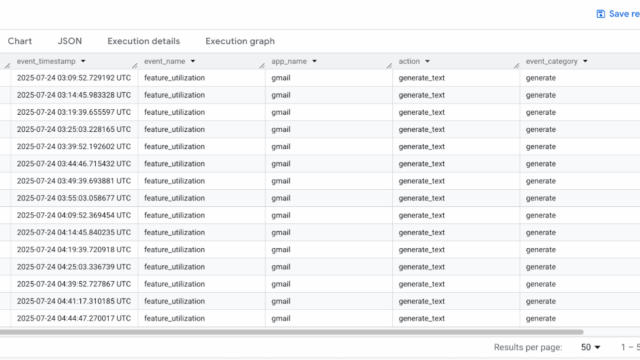The height and width of the screenshot is (360, 640).
Task: Open results per page 50 dropdown
Action: pyautogui.click(x=590, y=347)
